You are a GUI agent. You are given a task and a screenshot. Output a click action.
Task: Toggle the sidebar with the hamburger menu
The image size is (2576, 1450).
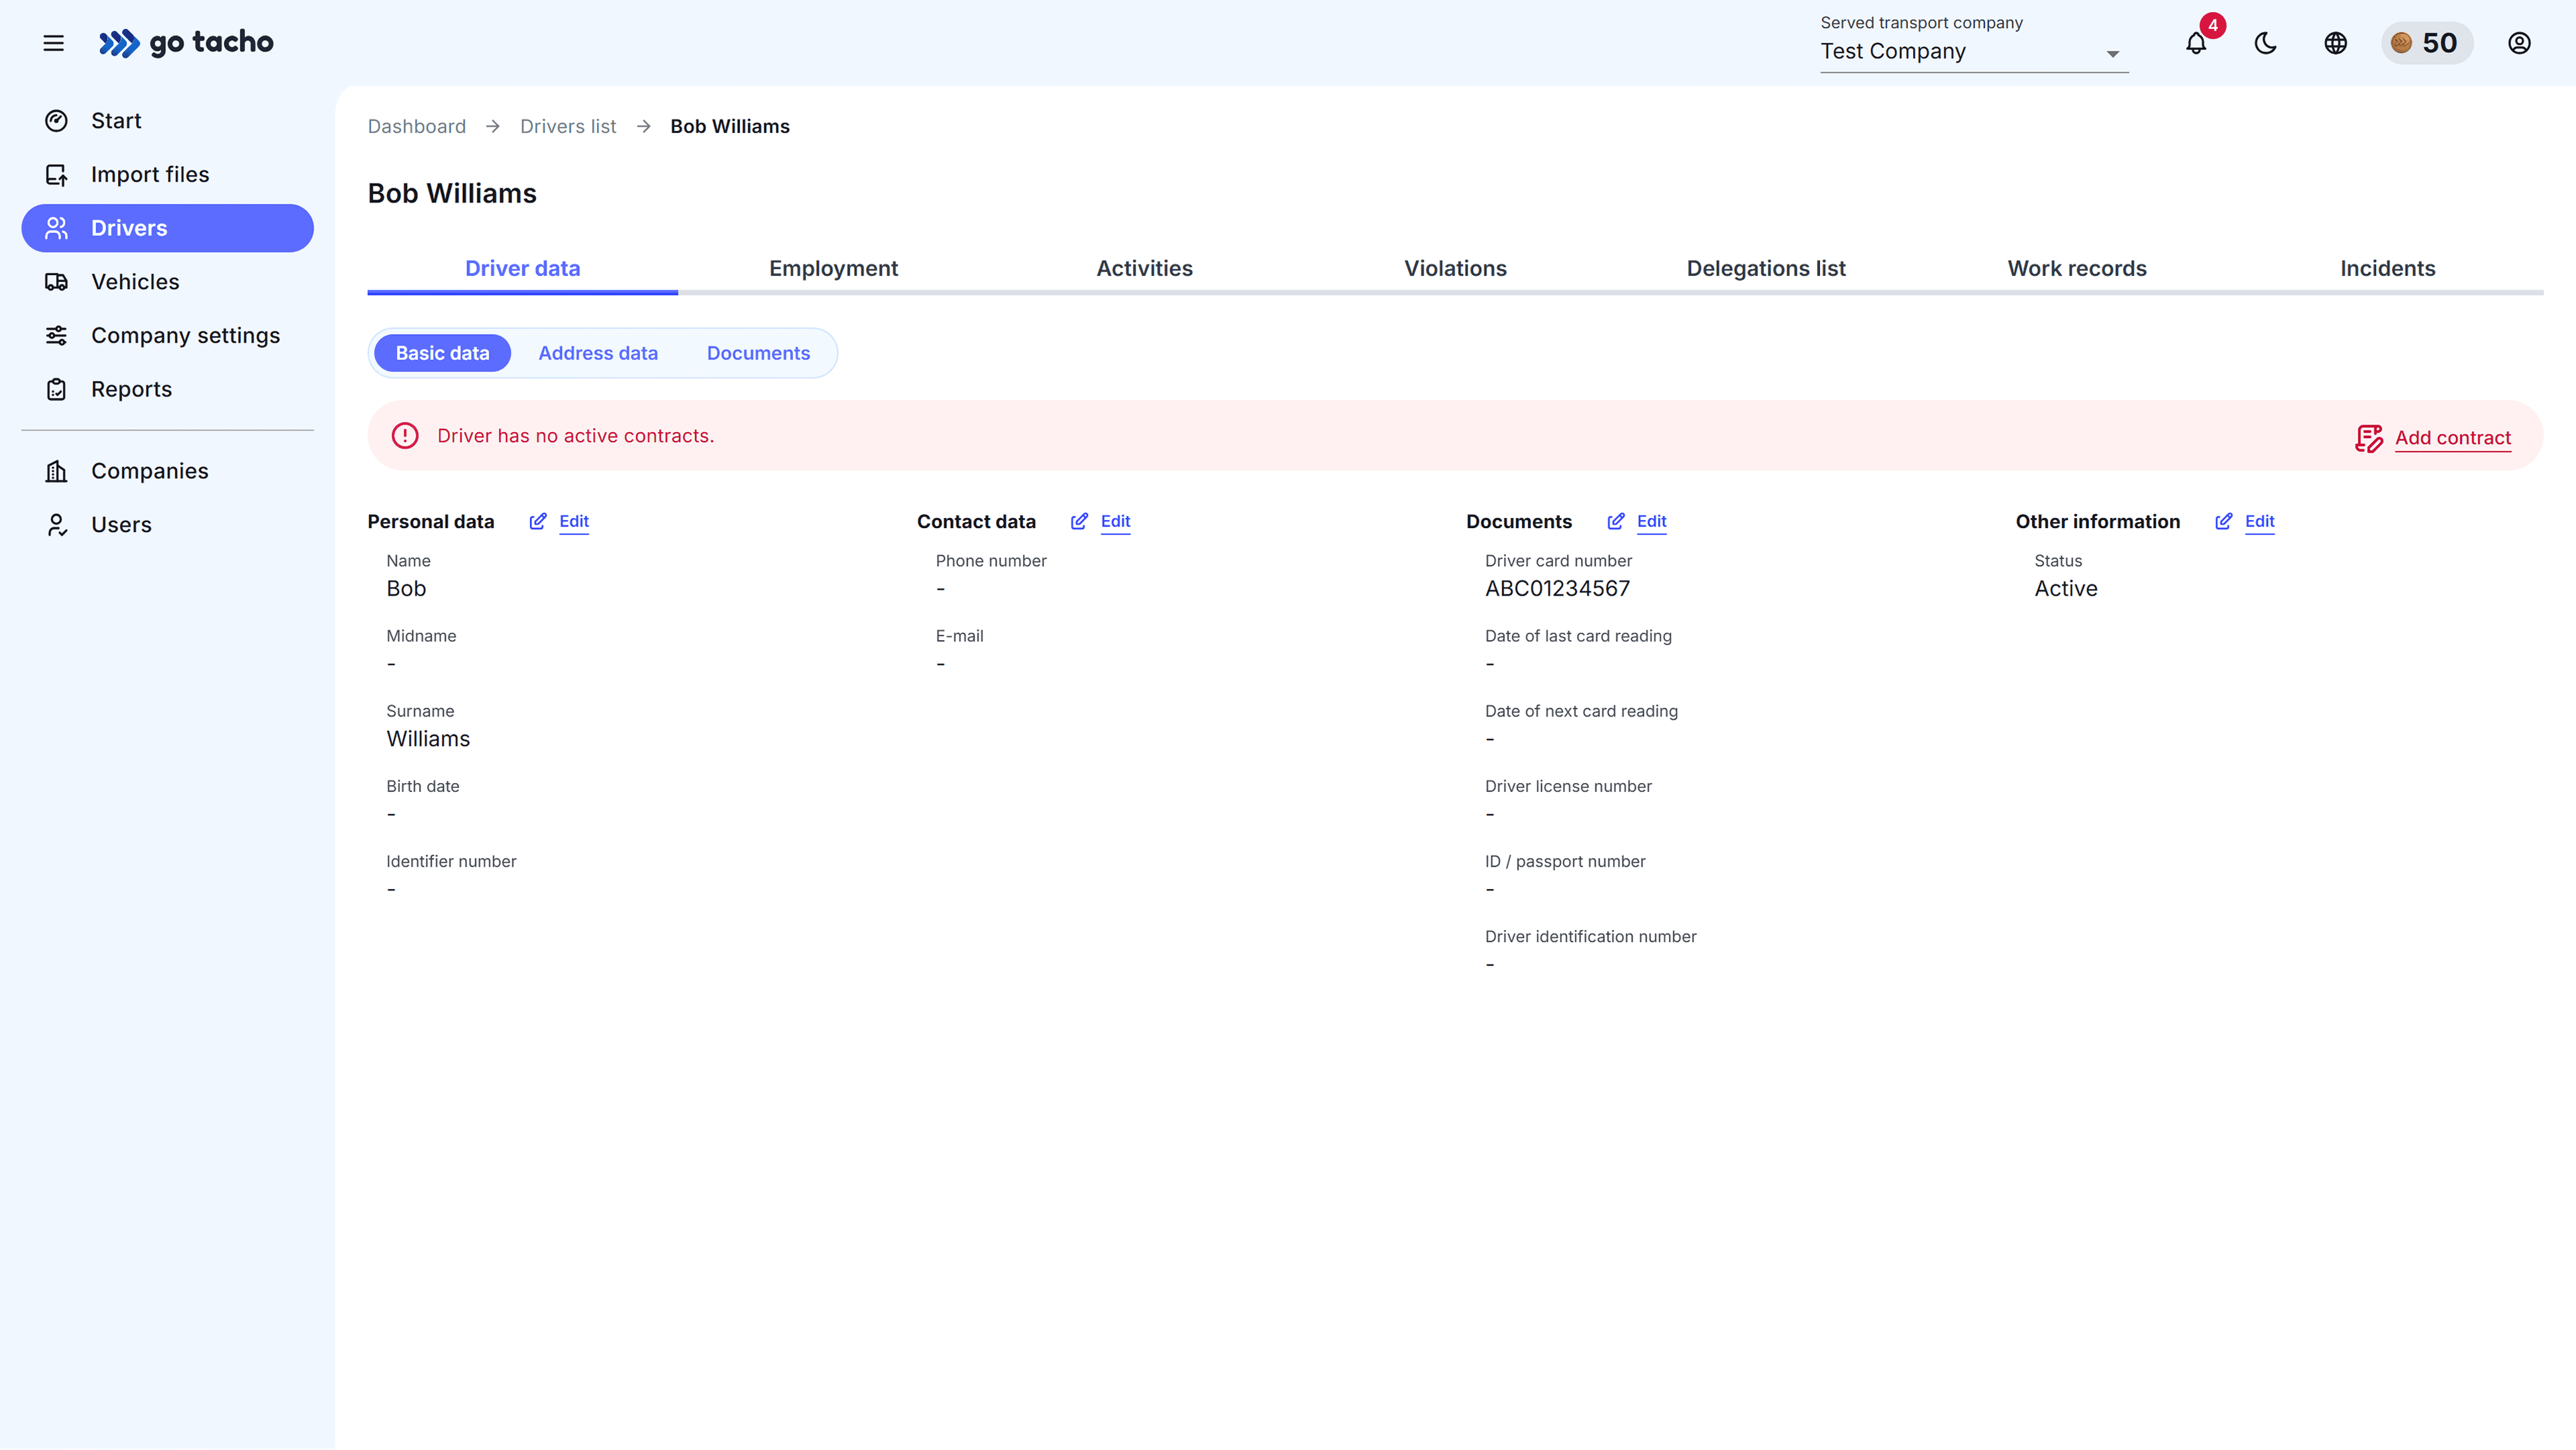pos(53,43)
